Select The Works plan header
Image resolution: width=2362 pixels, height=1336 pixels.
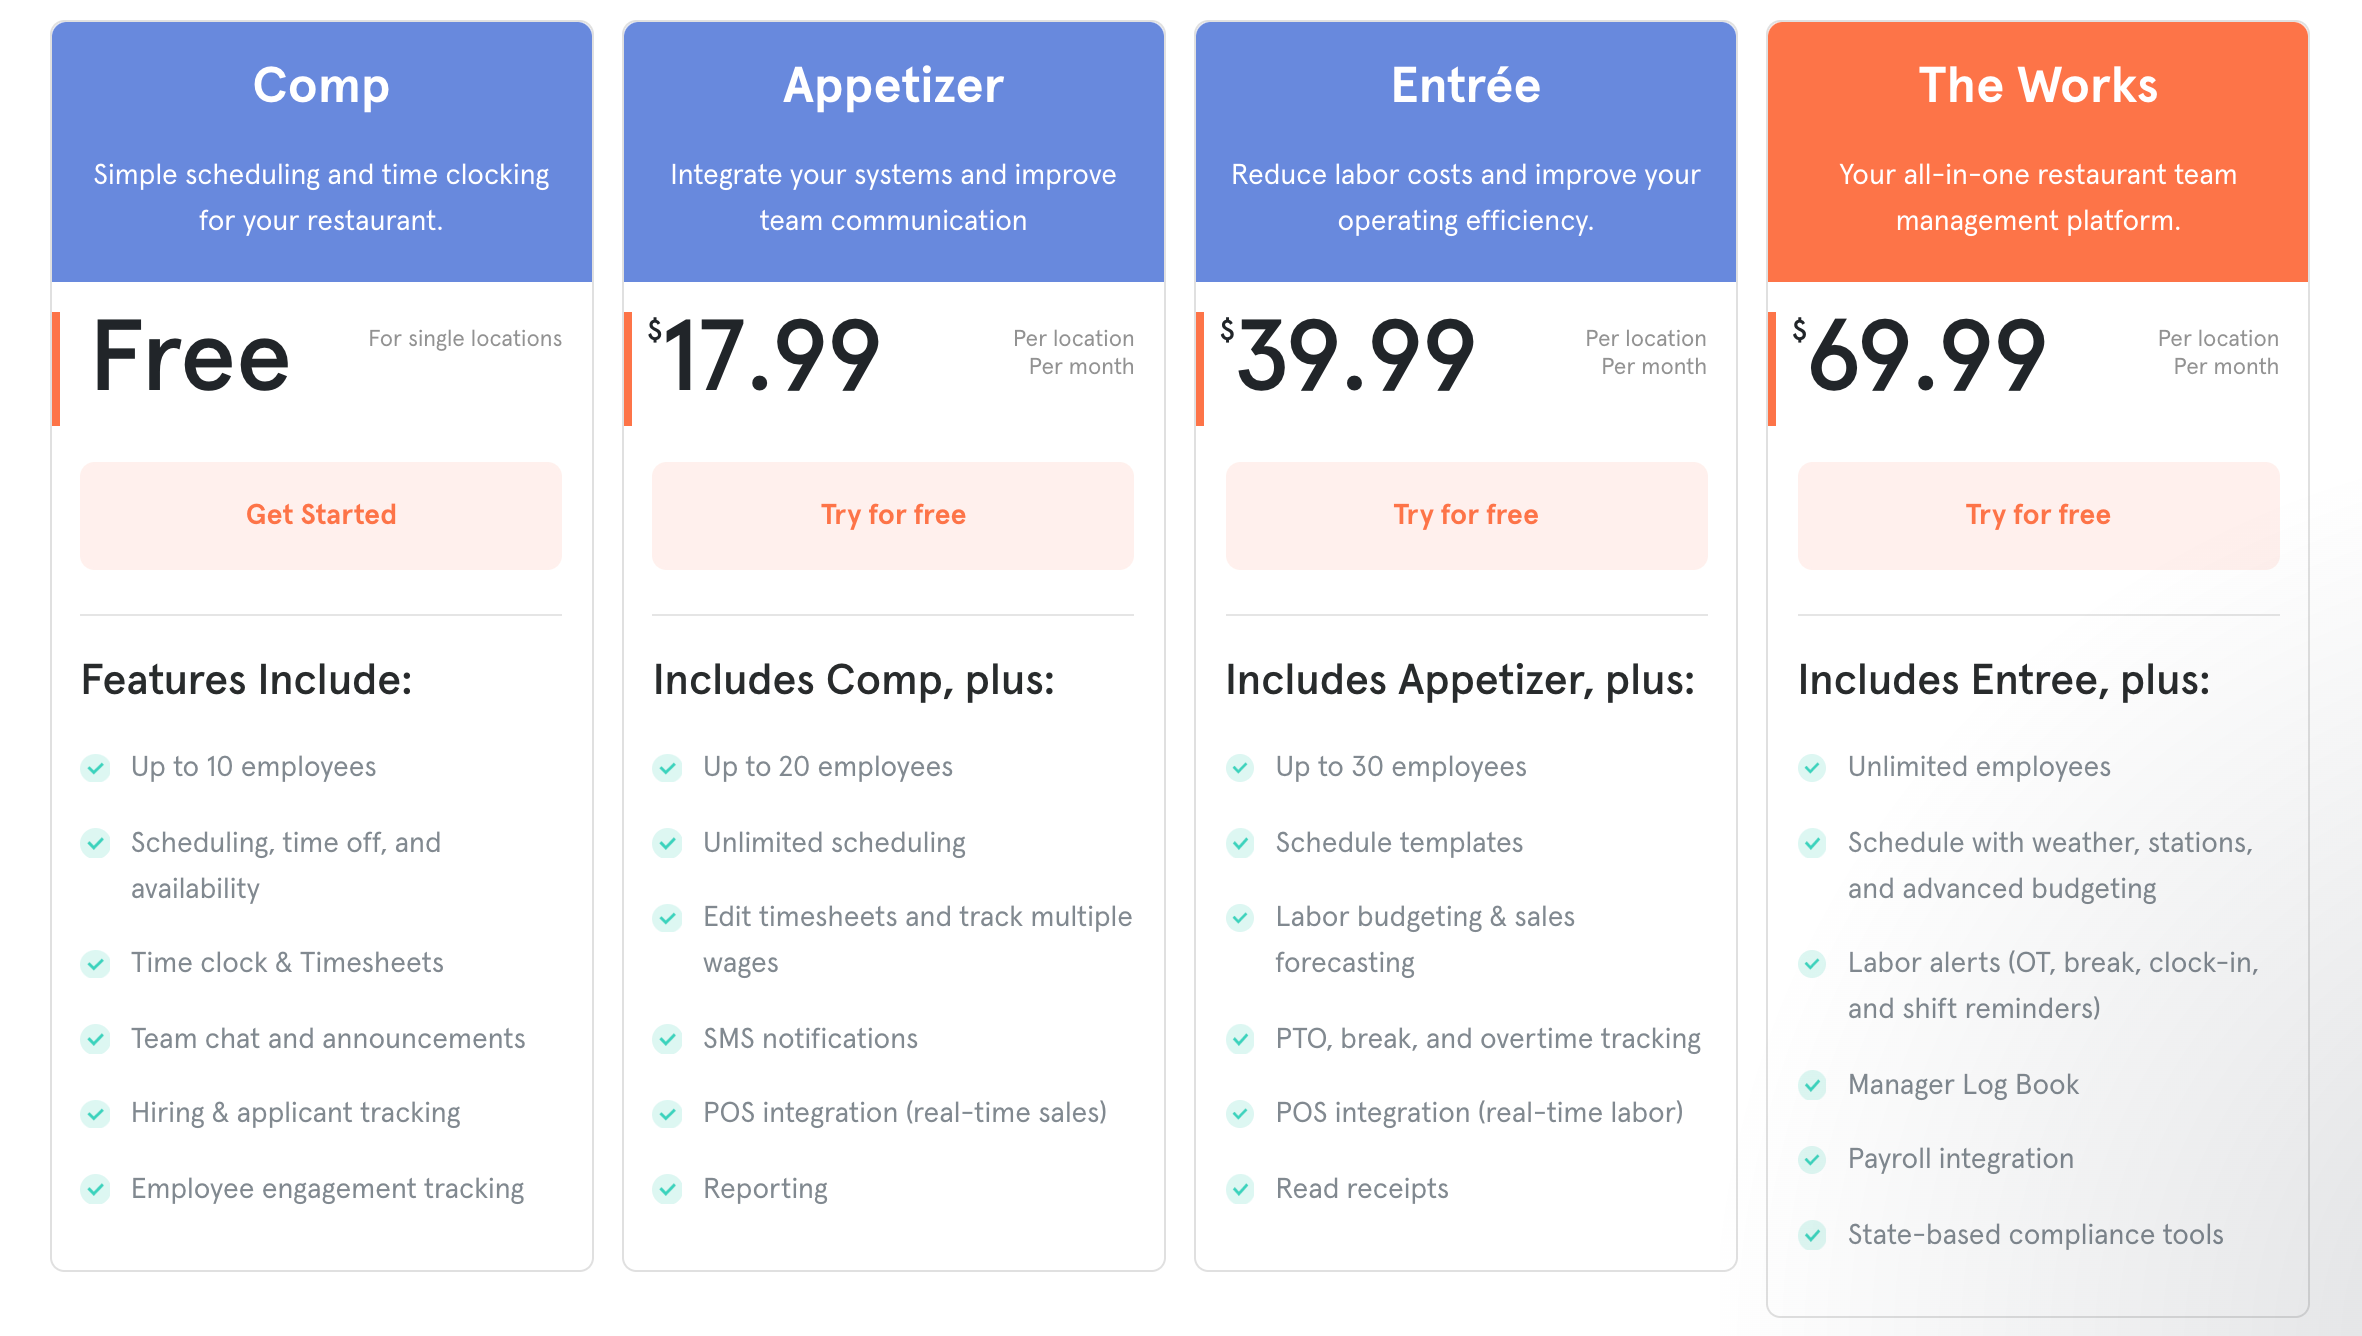tap(2037, 86)
